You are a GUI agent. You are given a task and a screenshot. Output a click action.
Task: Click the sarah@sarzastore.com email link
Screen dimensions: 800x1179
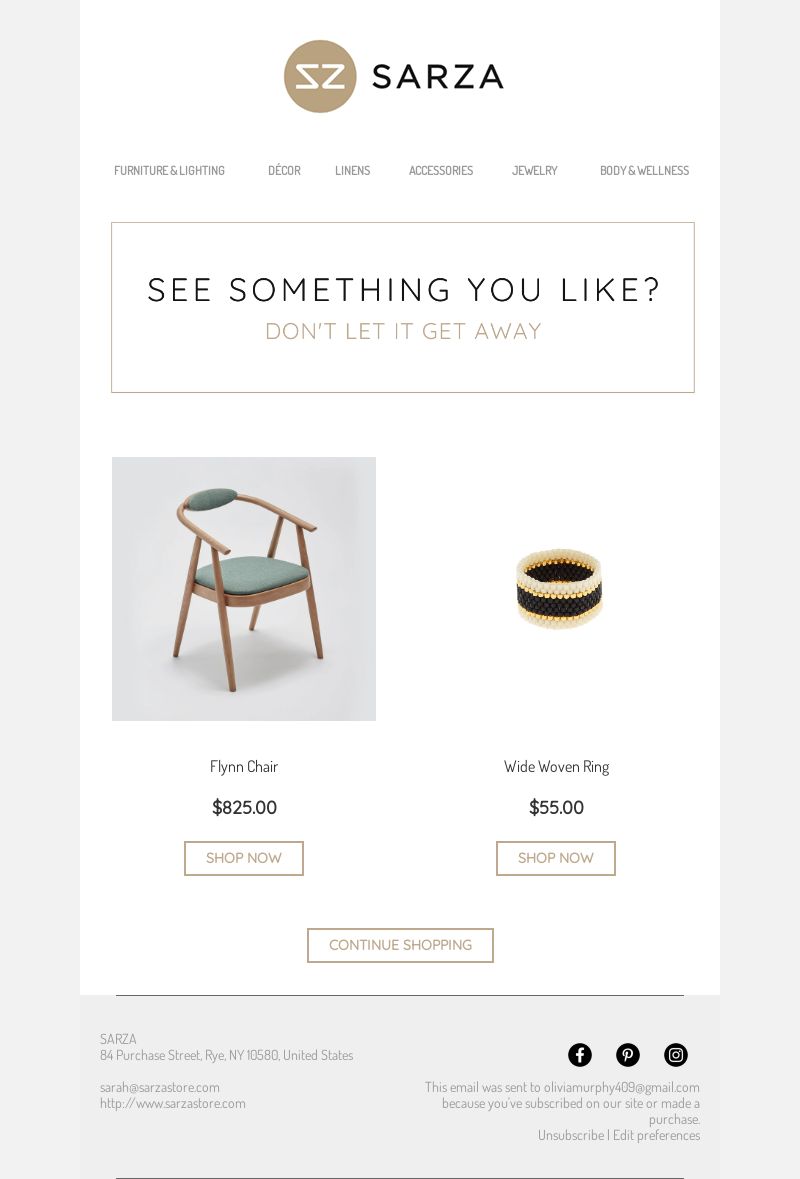(159, 1087)
